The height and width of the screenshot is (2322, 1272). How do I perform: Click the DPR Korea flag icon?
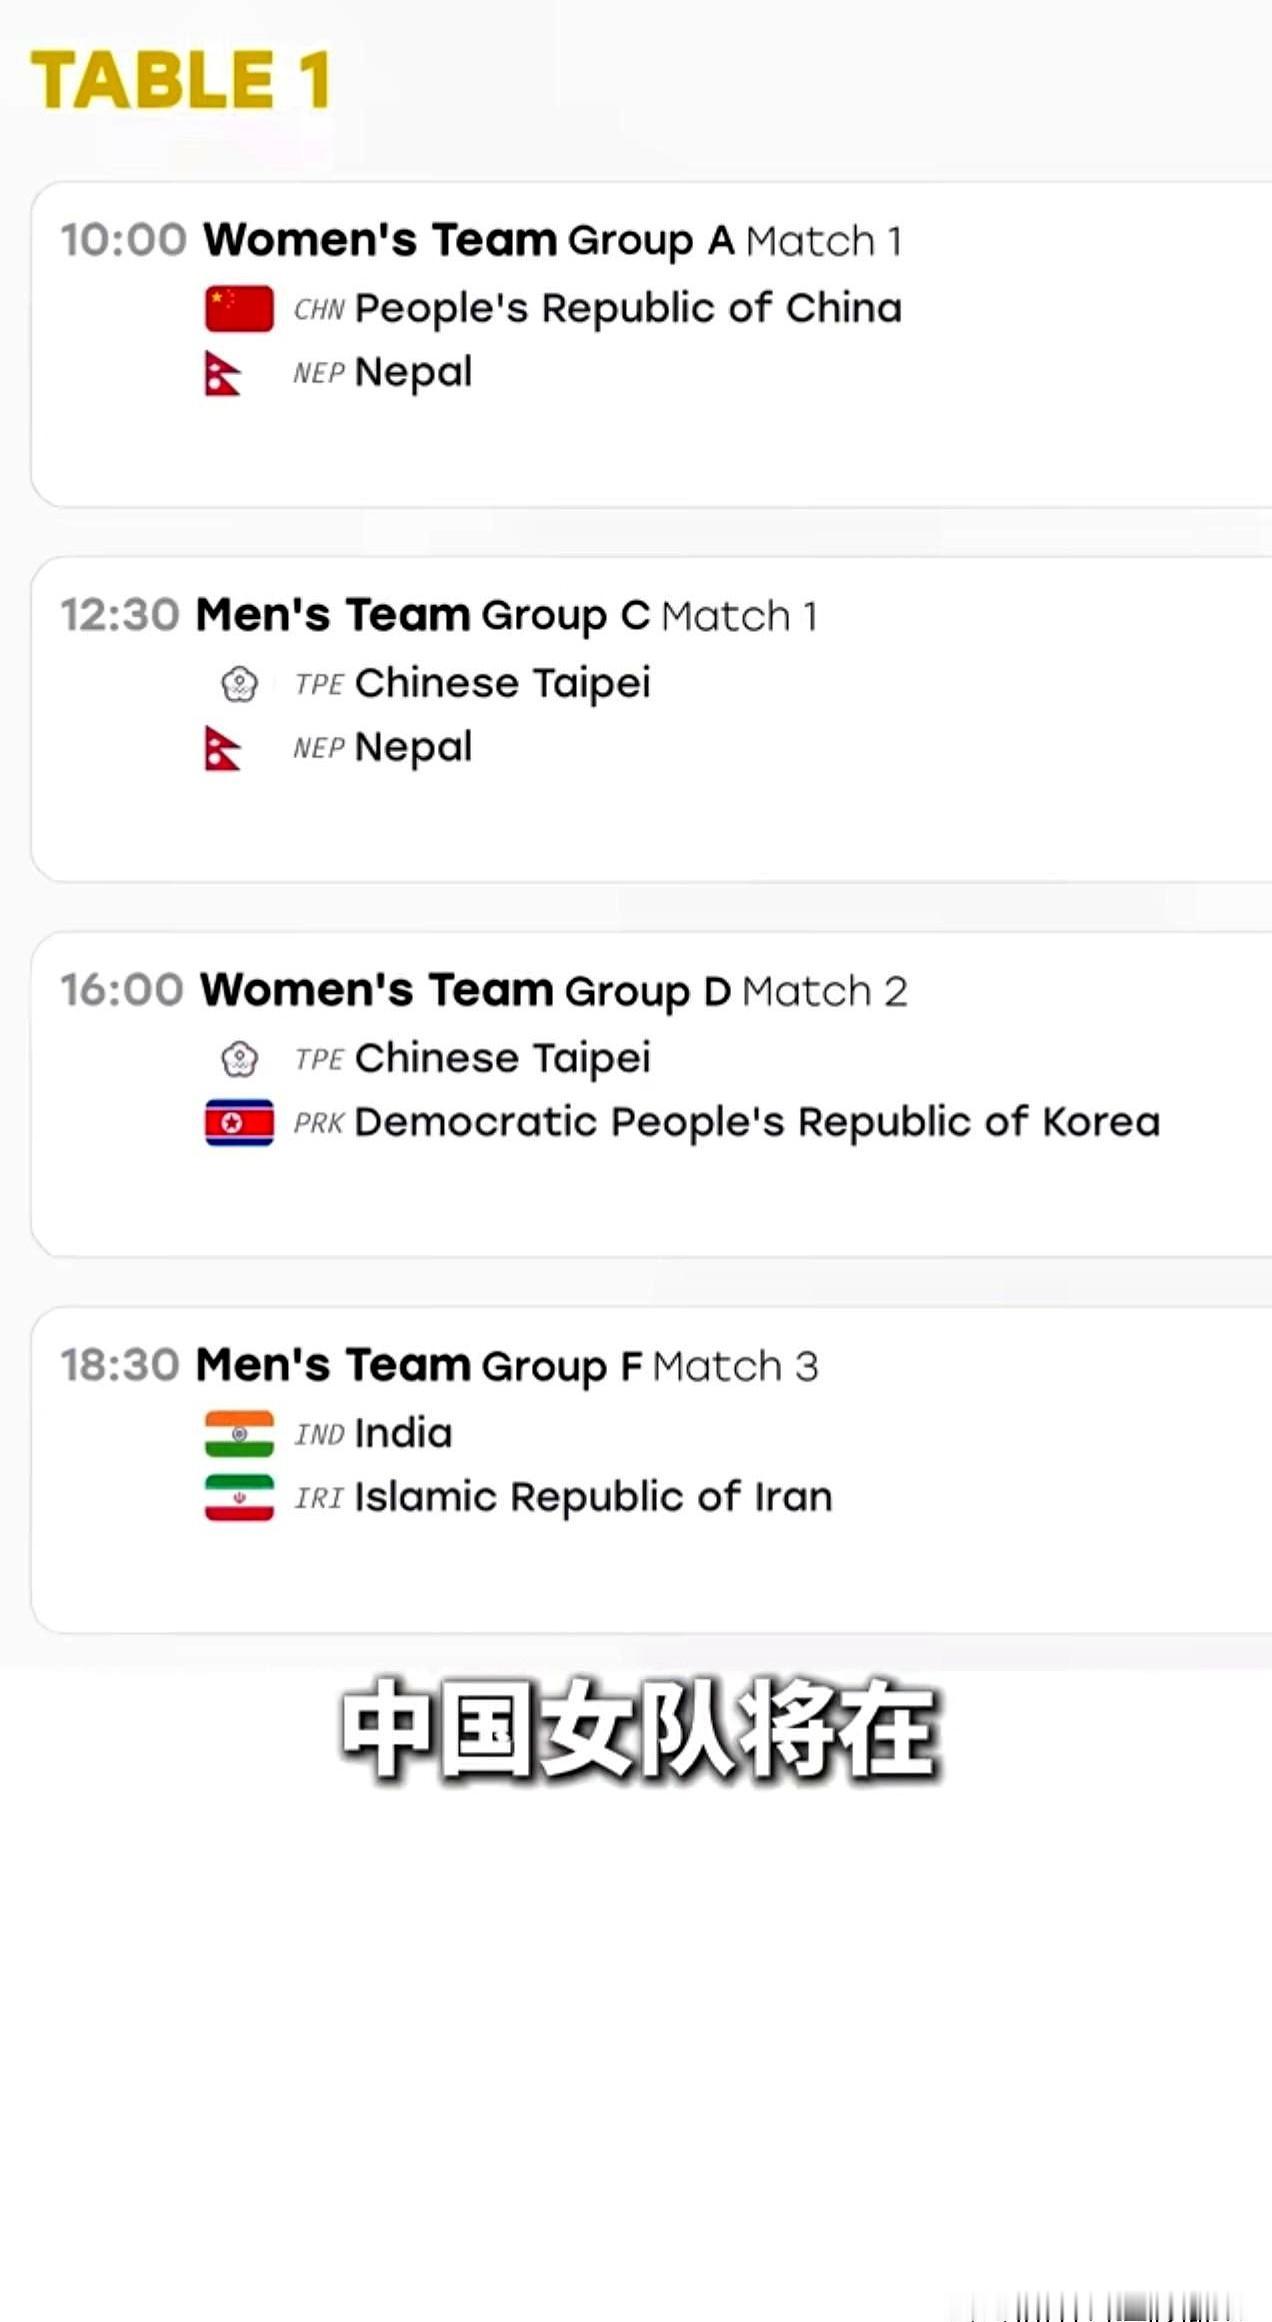[239, 1122]
